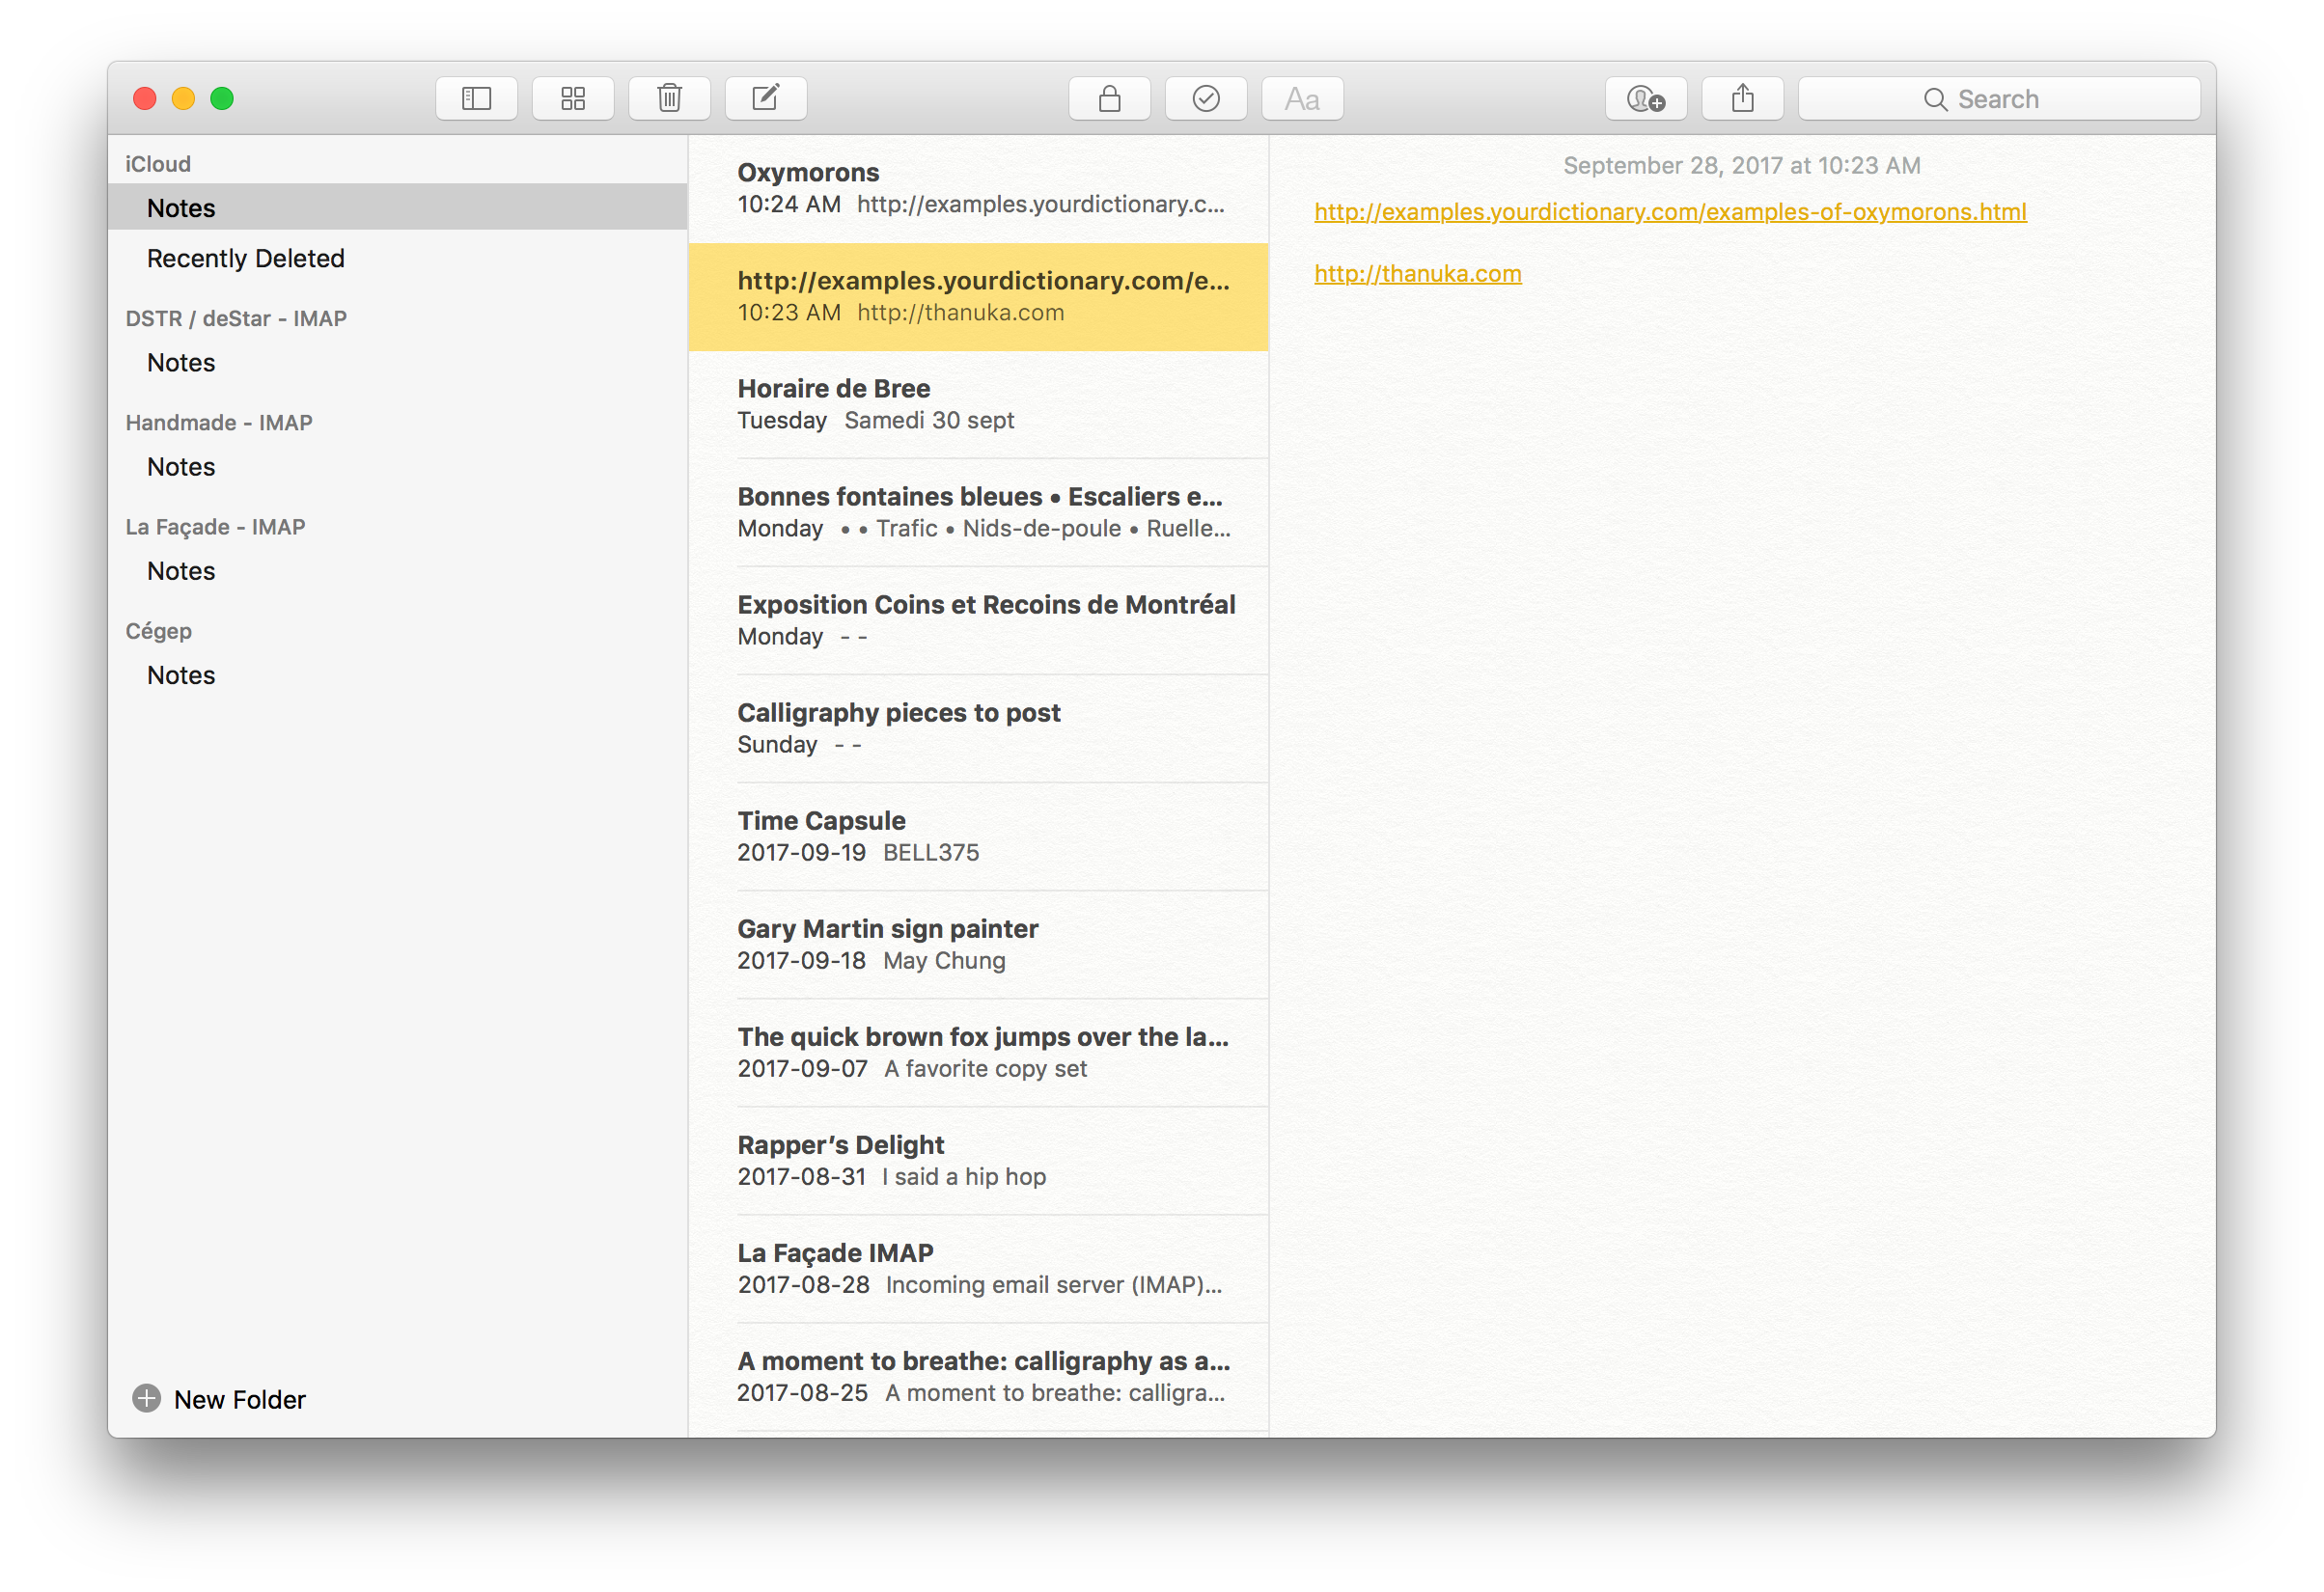Viewport: 2324px width, 1592px height.
Task: Select the Oxymorons note
Action: 978,188
